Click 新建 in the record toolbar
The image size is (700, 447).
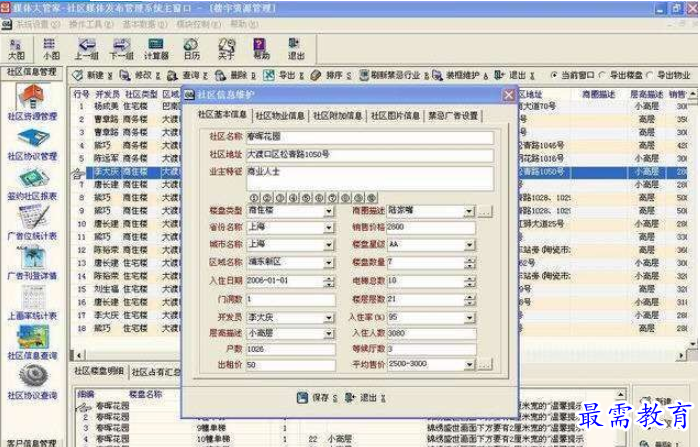92,75
